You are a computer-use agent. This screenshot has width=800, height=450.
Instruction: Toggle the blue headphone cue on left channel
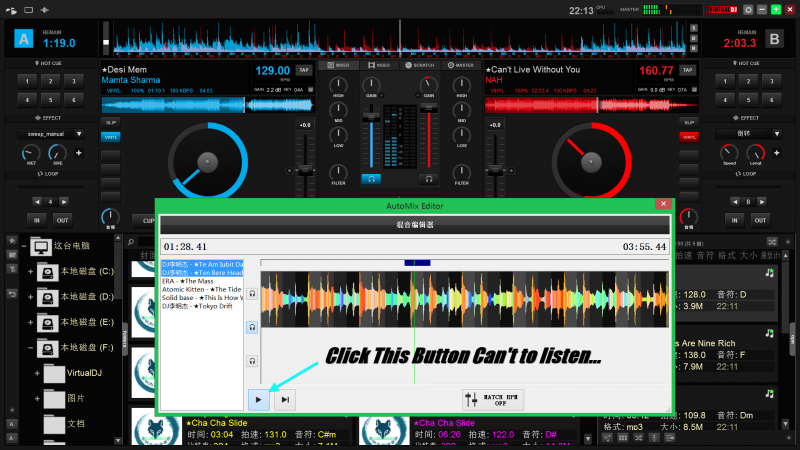pyautogui.click(x=371, y=179)
